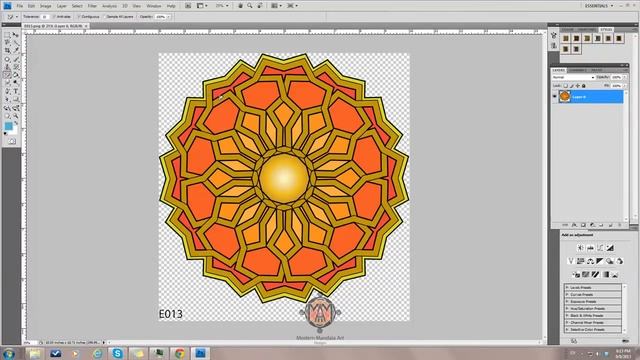Select the Rectangular Marquee tool

(7, 35)
